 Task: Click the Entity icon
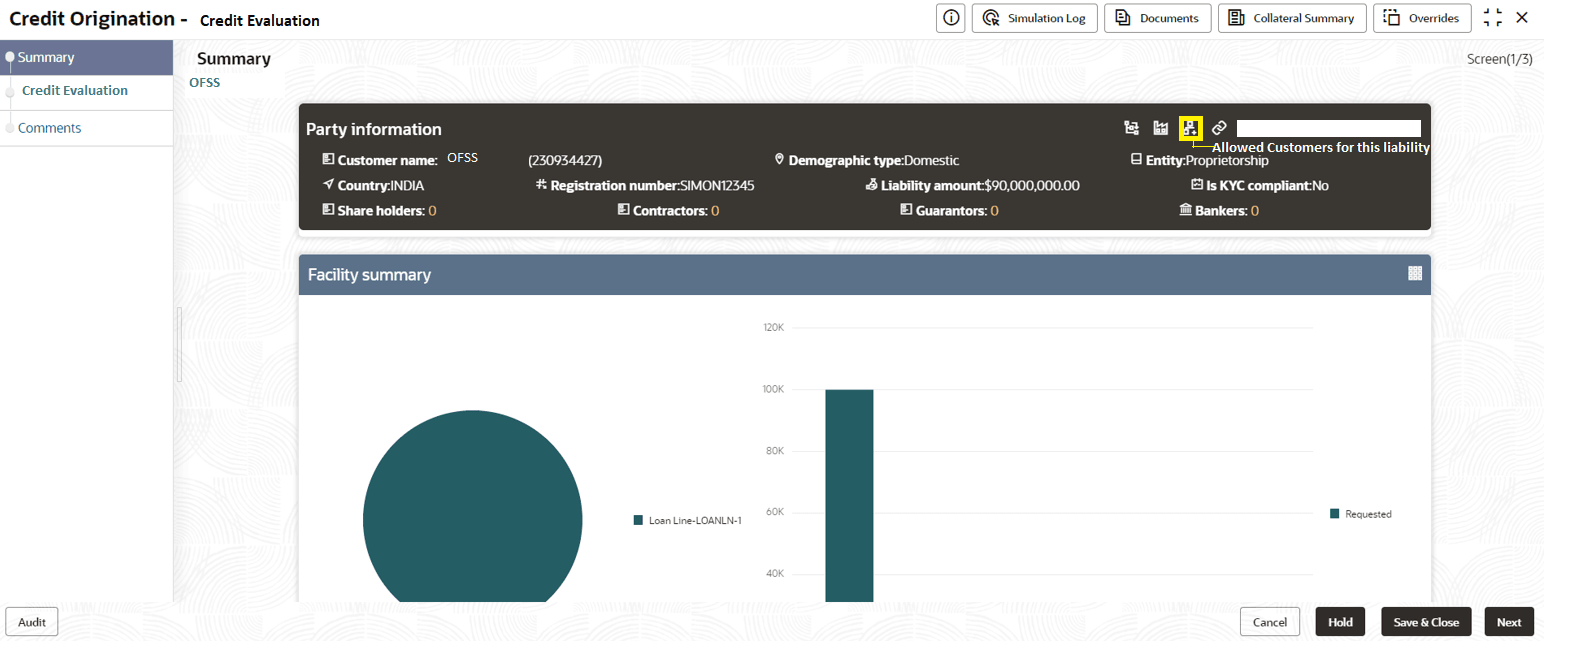[1136, 159]
